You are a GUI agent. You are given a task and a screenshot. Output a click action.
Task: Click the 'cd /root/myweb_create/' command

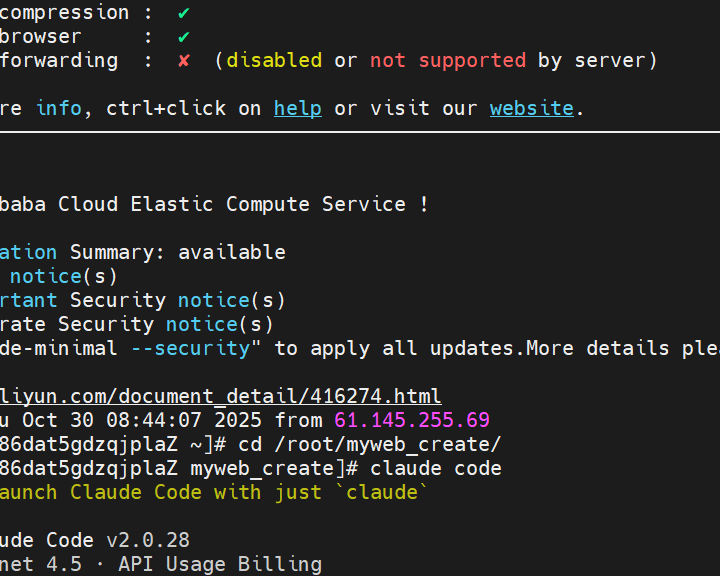[x=370, y=444]
